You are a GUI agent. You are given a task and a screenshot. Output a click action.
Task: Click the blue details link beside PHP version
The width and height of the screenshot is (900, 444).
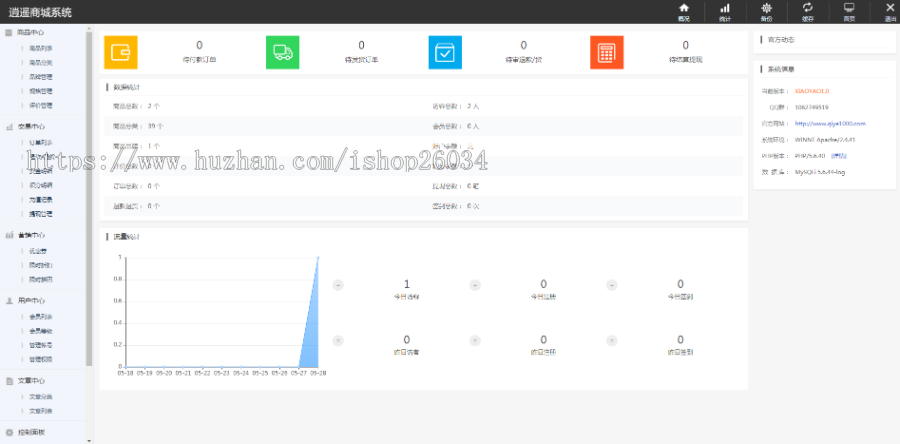click(x=839, y=156)
